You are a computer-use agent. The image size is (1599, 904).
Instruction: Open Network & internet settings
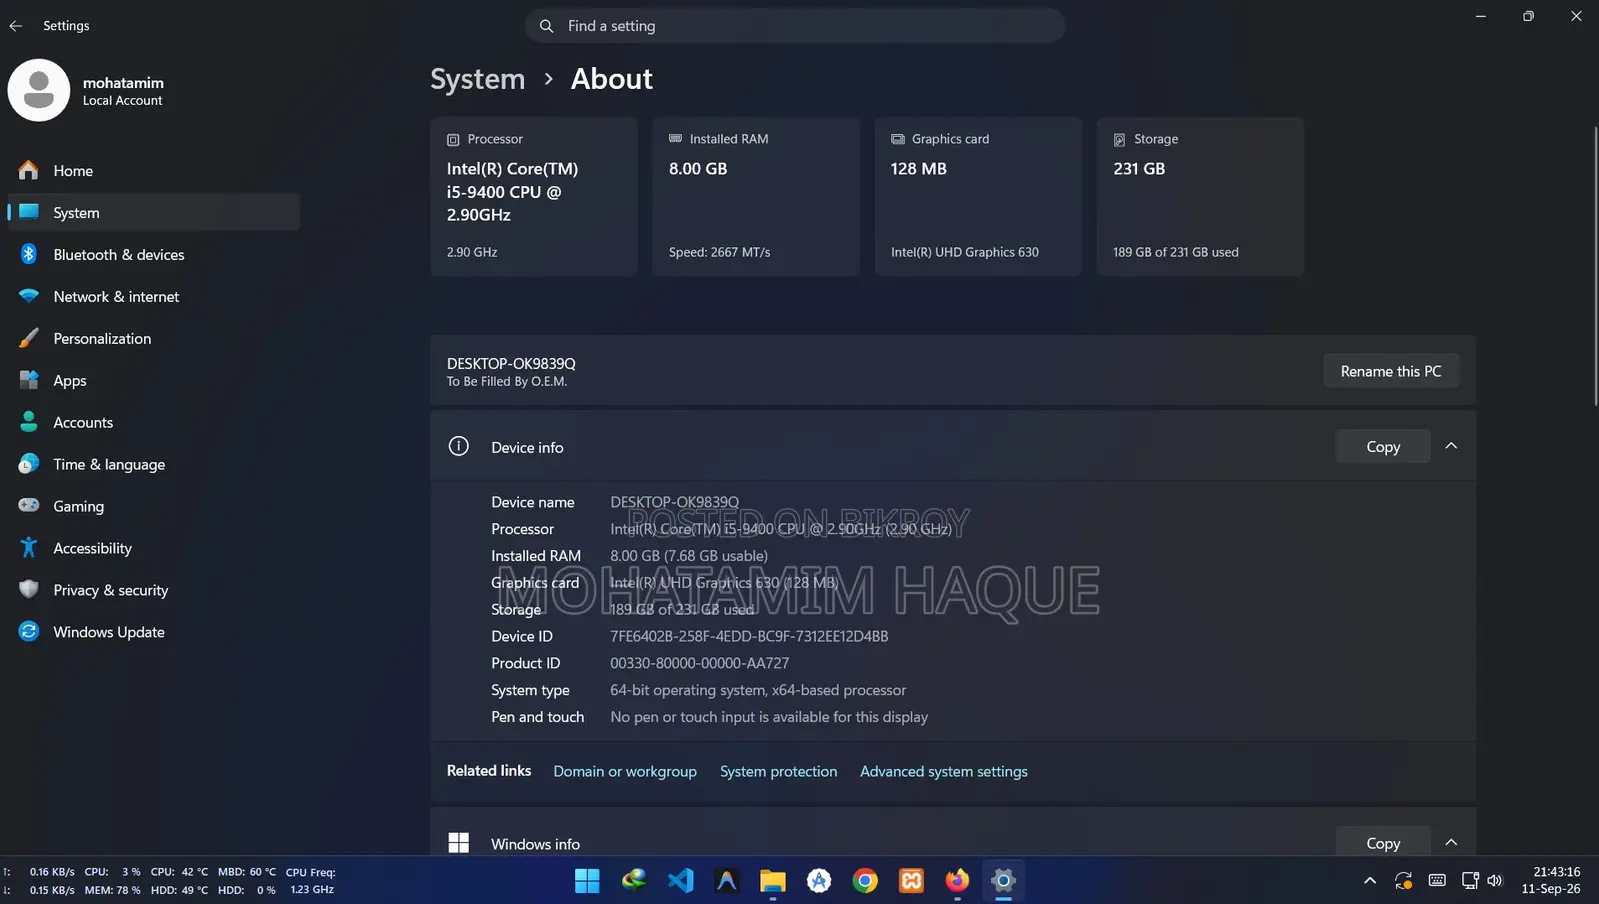coord(154,297)
